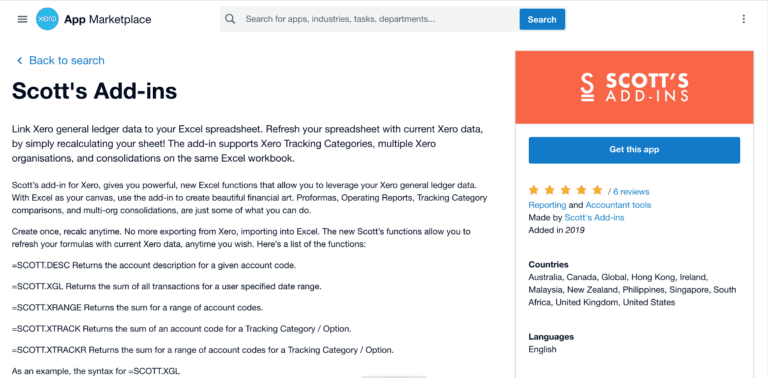Image resolution: width=768 pixels, height=378 pixels.
Task: Click the first gold rating star
Action: (x=533, y=190)
